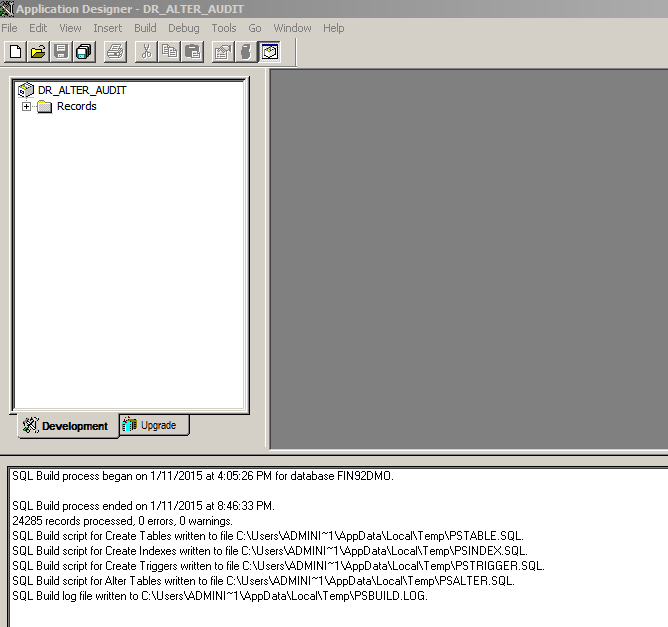The height and width of the screenshot is (627, 668).
Task: Click the PSINDEX.SQL Create Indexes log line
Action: (270, 551)
